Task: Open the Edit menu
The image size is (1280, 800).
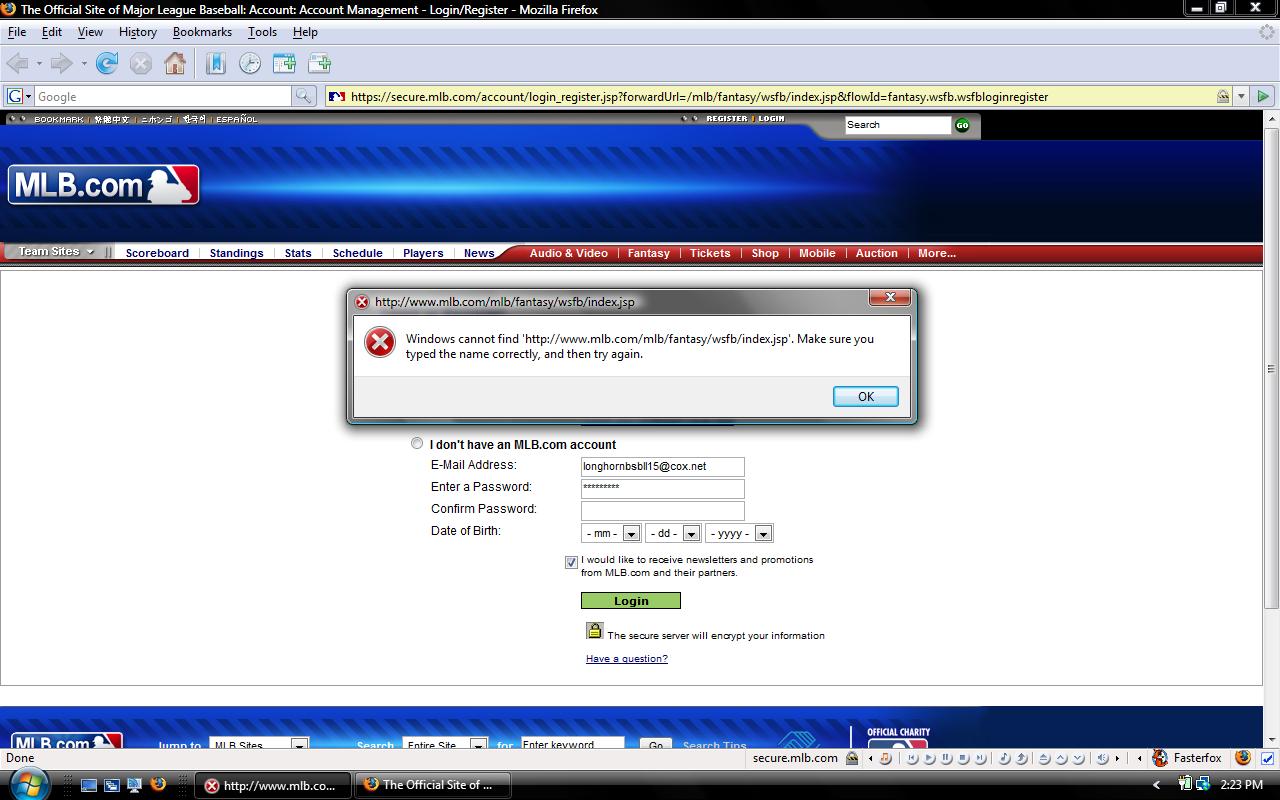Action: (x=52, y=32)
